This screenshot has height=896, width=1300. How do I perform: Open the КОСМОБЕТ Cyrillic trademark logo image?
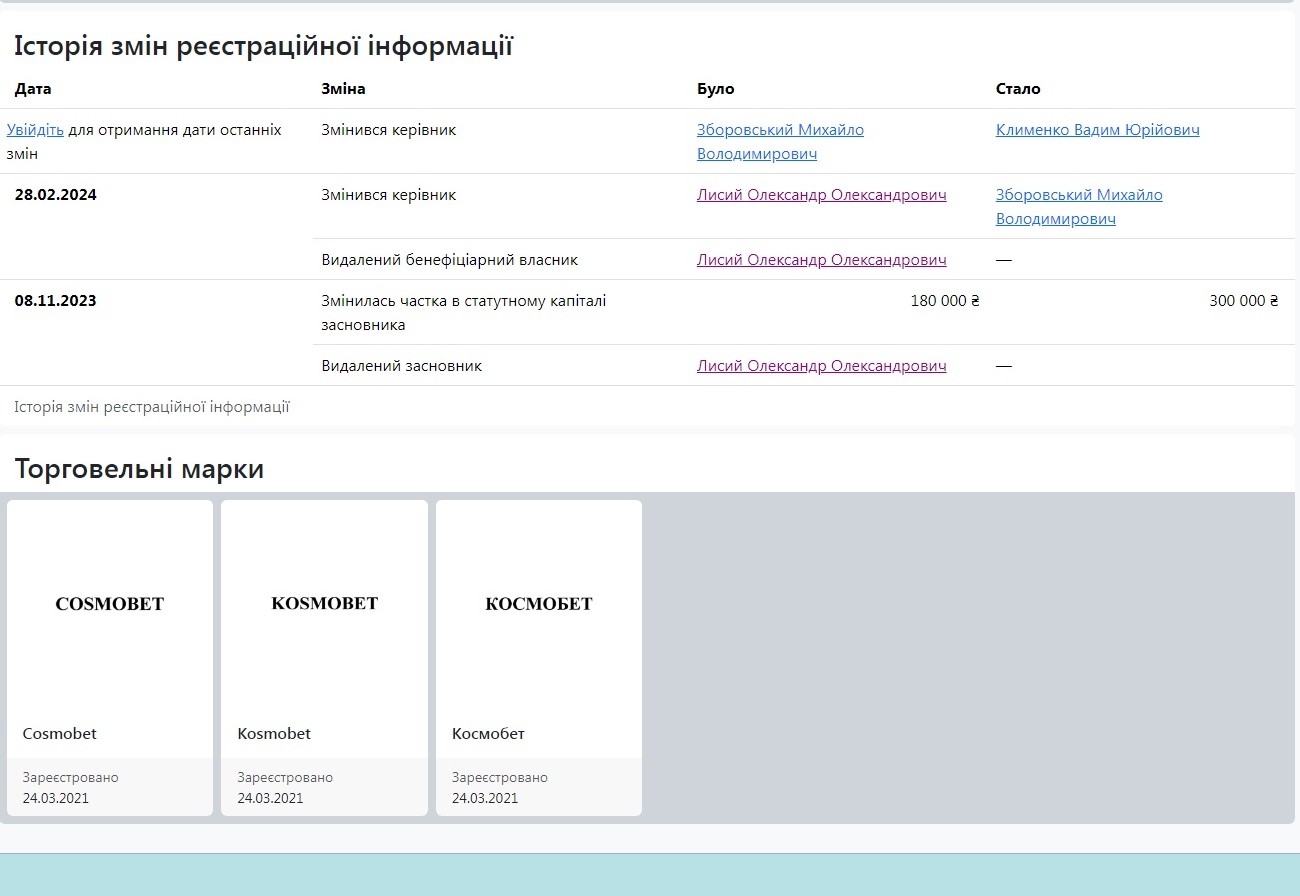(538, 604)
